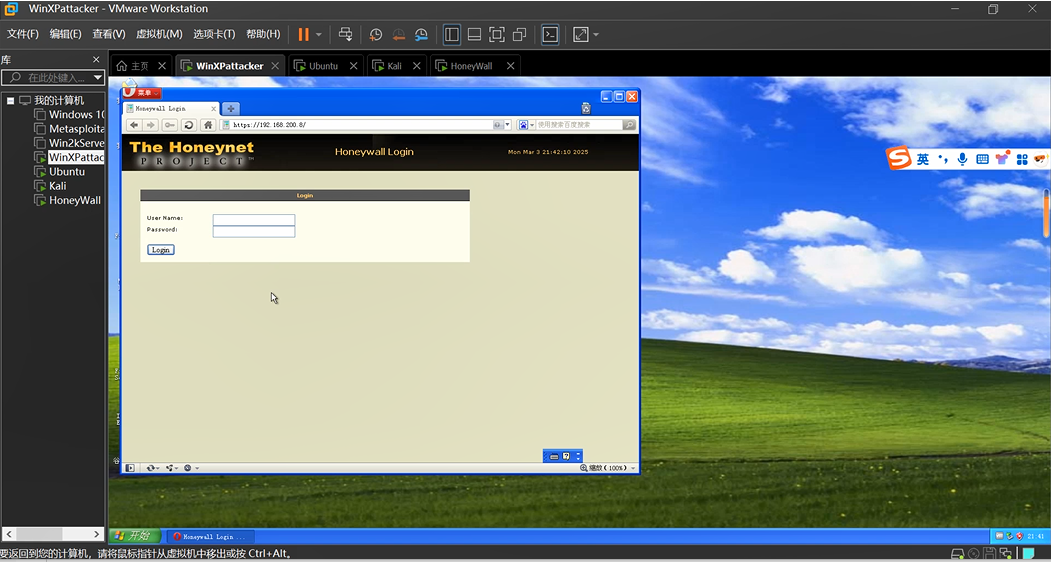The image size is (1051, 562).
Task: Toggle the browser panel sidebar button
Action: pyautogui.click(x=131, y=468)
